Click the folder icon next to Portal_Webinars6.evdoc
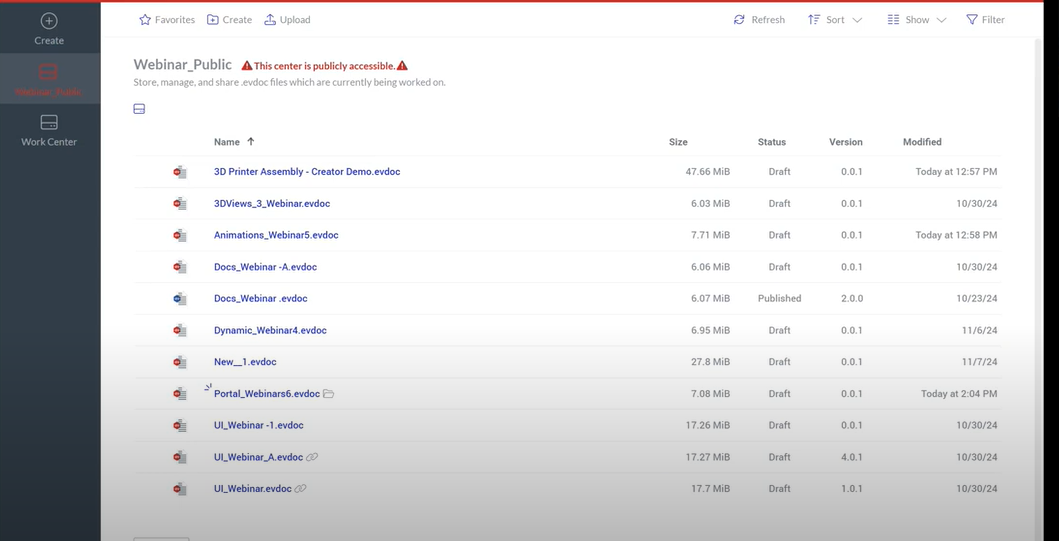Image resolution: width=1059 pixels, height=541 pixels. (x=328, y=394)
